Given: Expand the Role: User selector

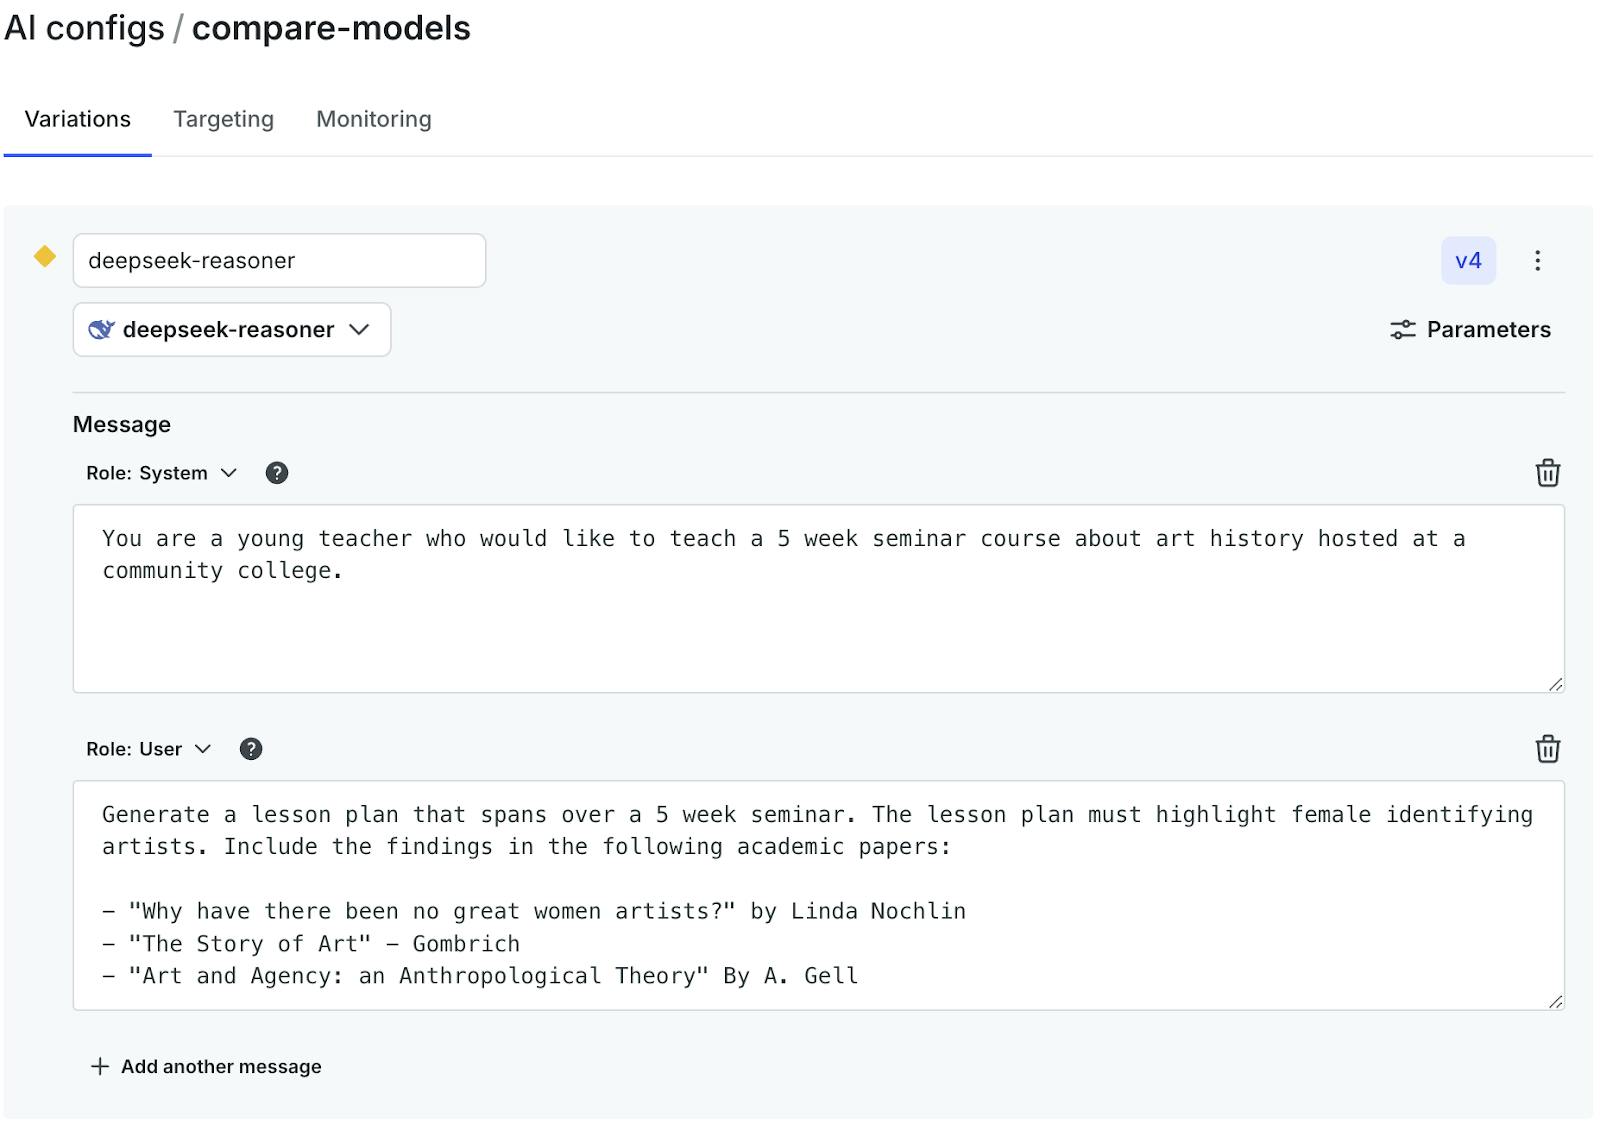Looking at the screenshot, I should [148, 749].
